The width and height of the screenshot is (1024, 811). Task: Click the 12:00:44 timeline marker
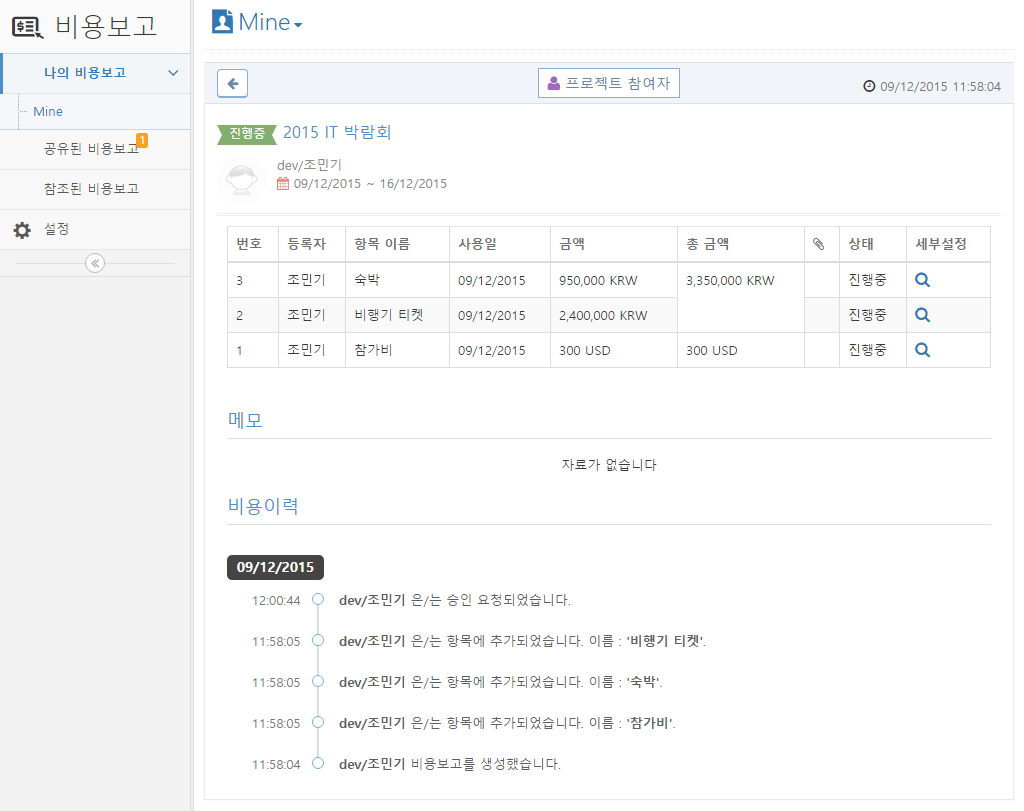pyautogui.click(x=318, y=600)
